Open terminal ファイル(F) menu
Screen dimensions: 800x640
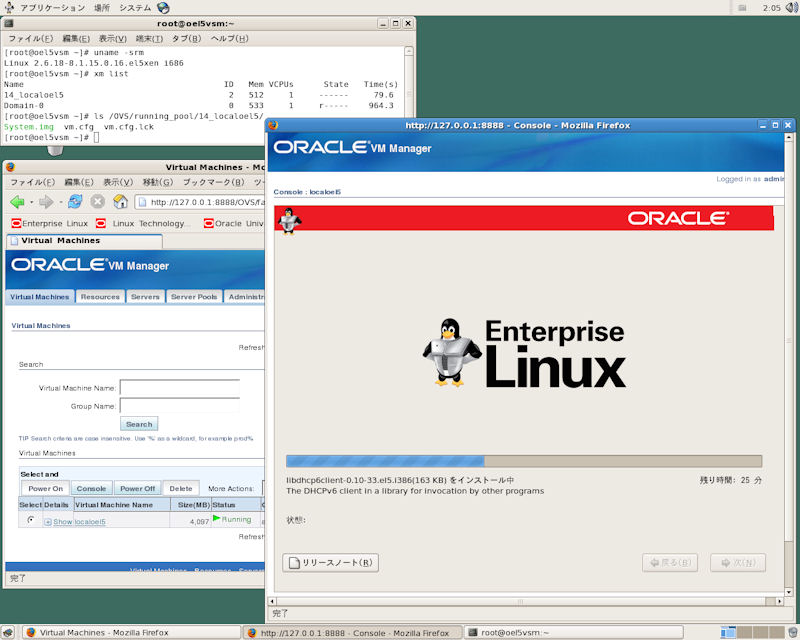point(31,38)
